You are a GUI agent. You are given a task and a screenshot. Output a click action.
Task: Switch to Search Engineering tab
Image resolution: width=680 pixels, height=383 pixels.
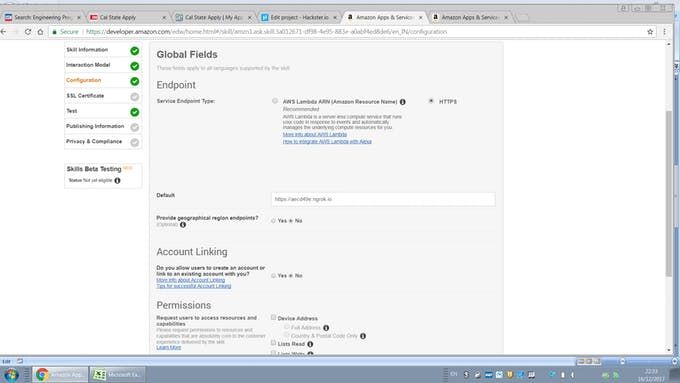(x=42, y=17)
